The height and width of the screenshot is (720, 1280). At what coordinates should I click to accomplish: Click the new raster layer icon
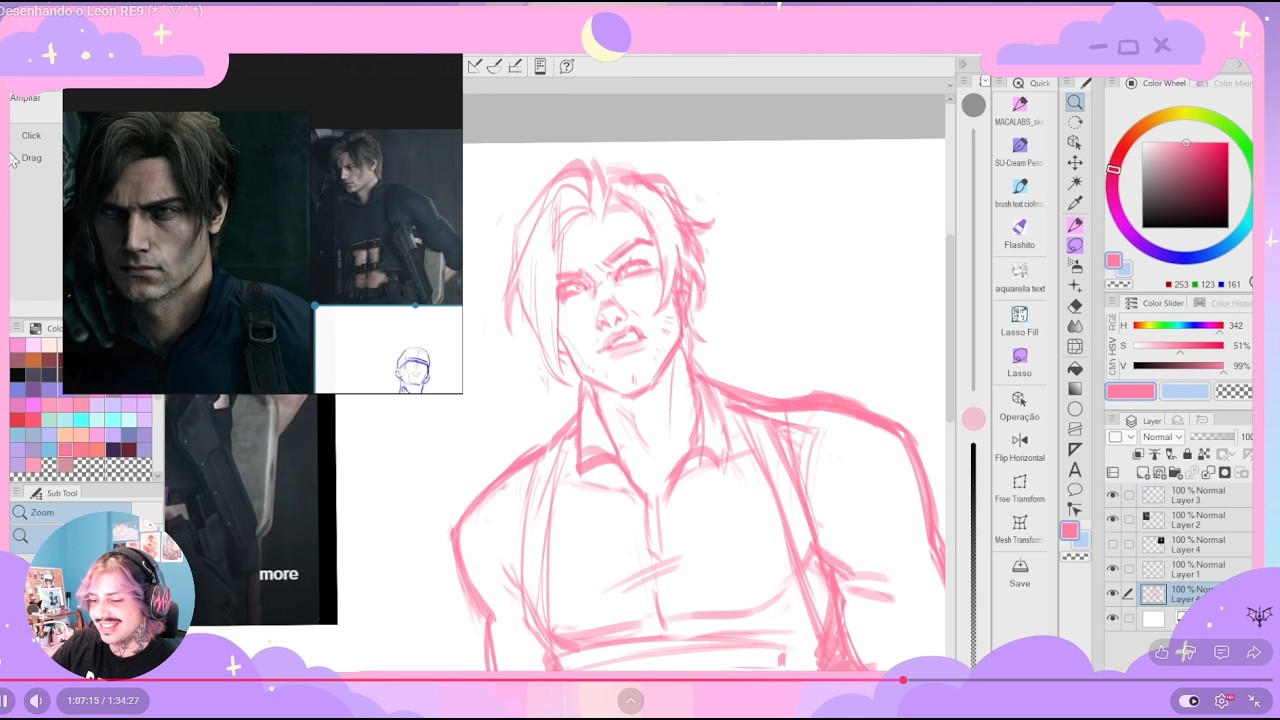point(1143,473)
